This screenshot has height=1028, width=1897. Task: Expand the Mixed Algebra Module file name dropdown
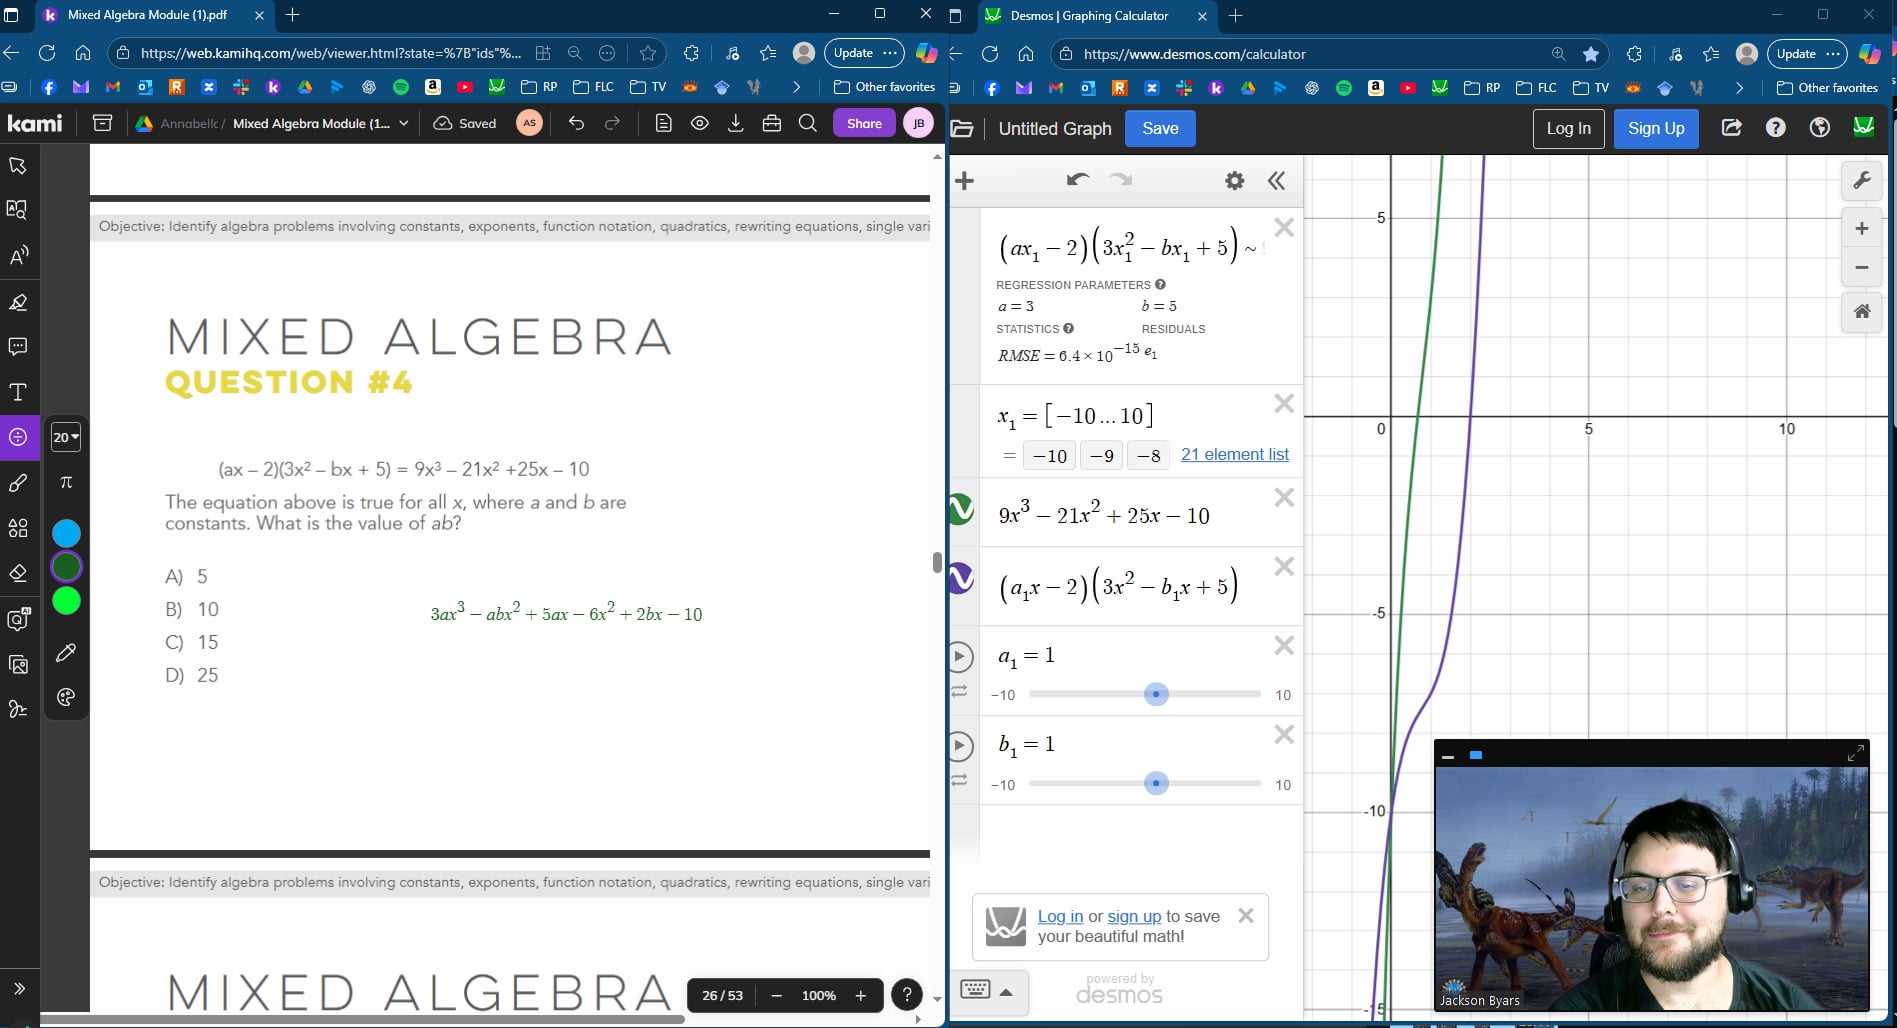point(404,123)
